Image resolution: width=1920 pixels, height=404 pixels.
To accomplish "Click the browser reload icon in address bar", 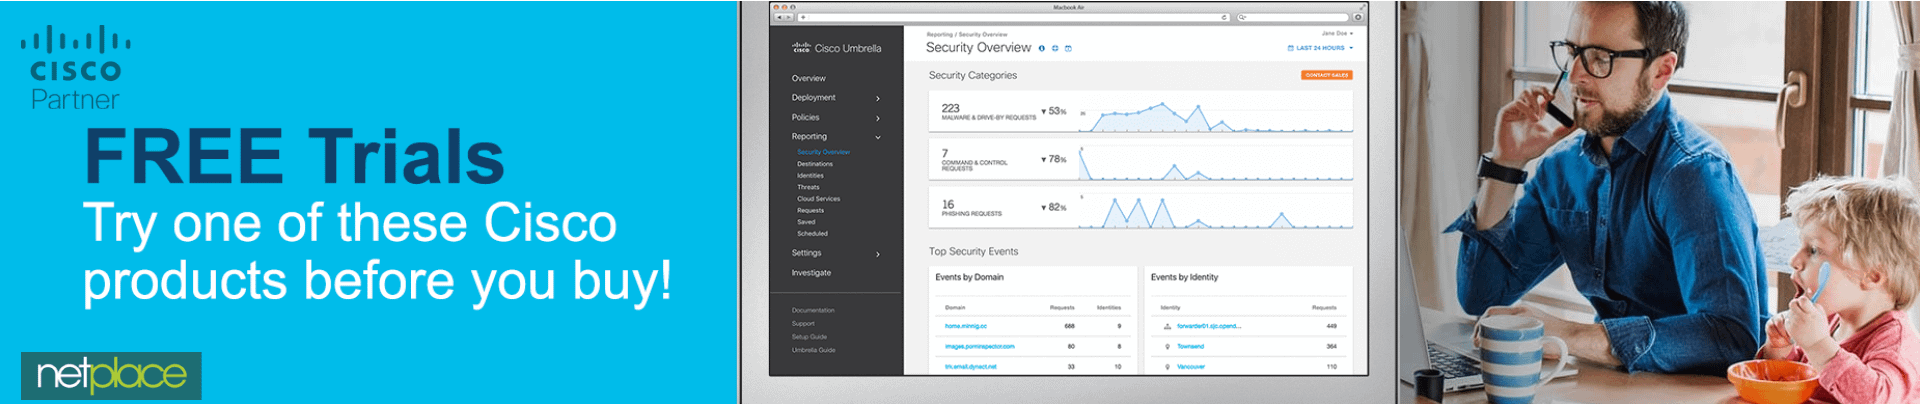I will pyautogui.click(x=1224, y=17).
